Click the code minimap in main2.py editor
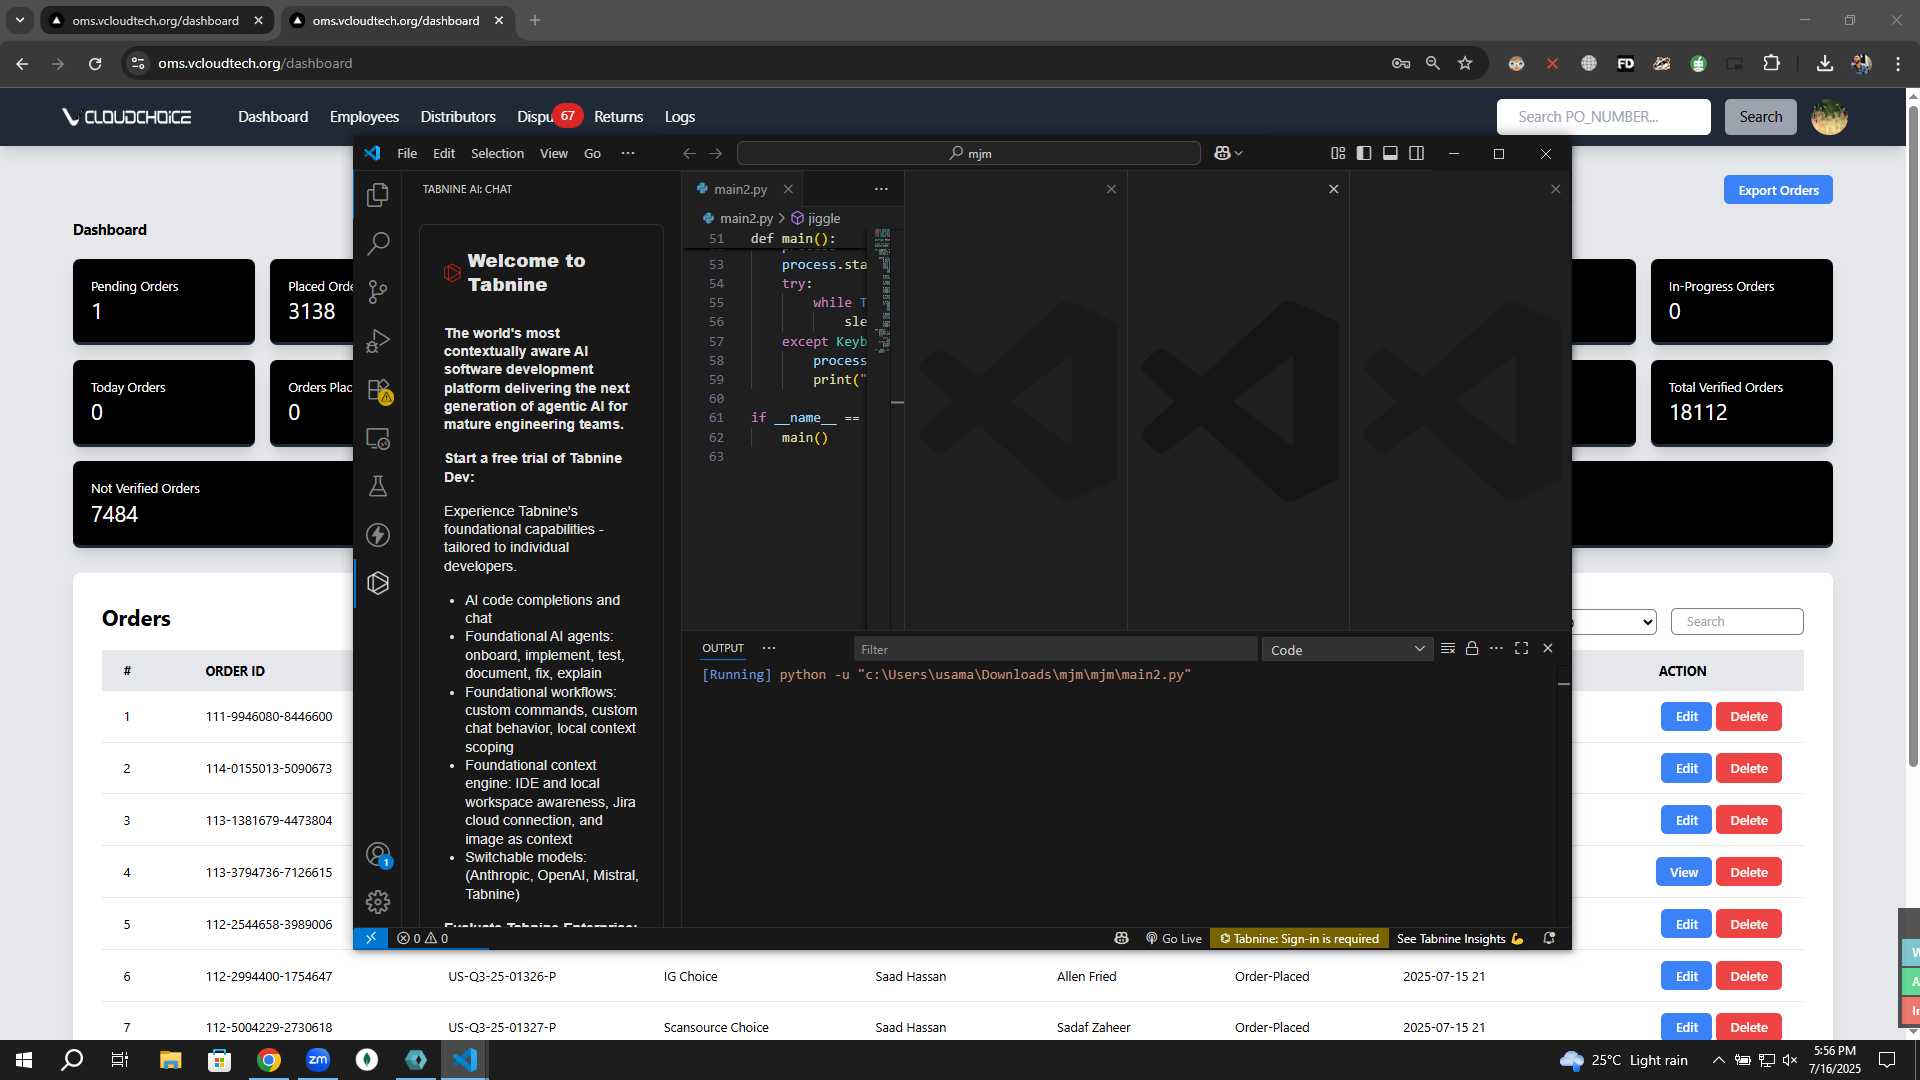 883,290
